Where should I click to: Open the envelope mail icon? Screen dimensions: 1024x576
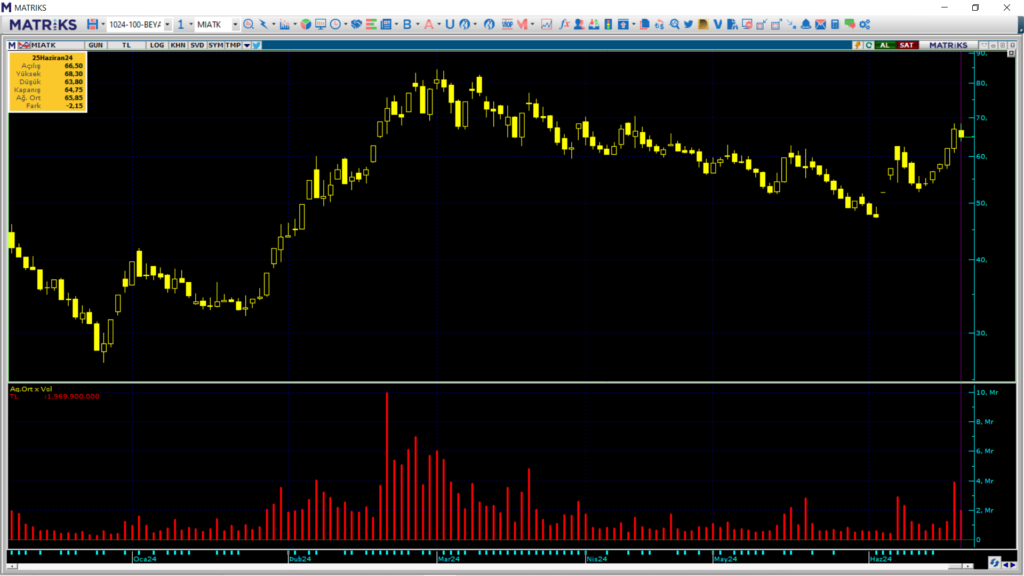click(820, 24)
